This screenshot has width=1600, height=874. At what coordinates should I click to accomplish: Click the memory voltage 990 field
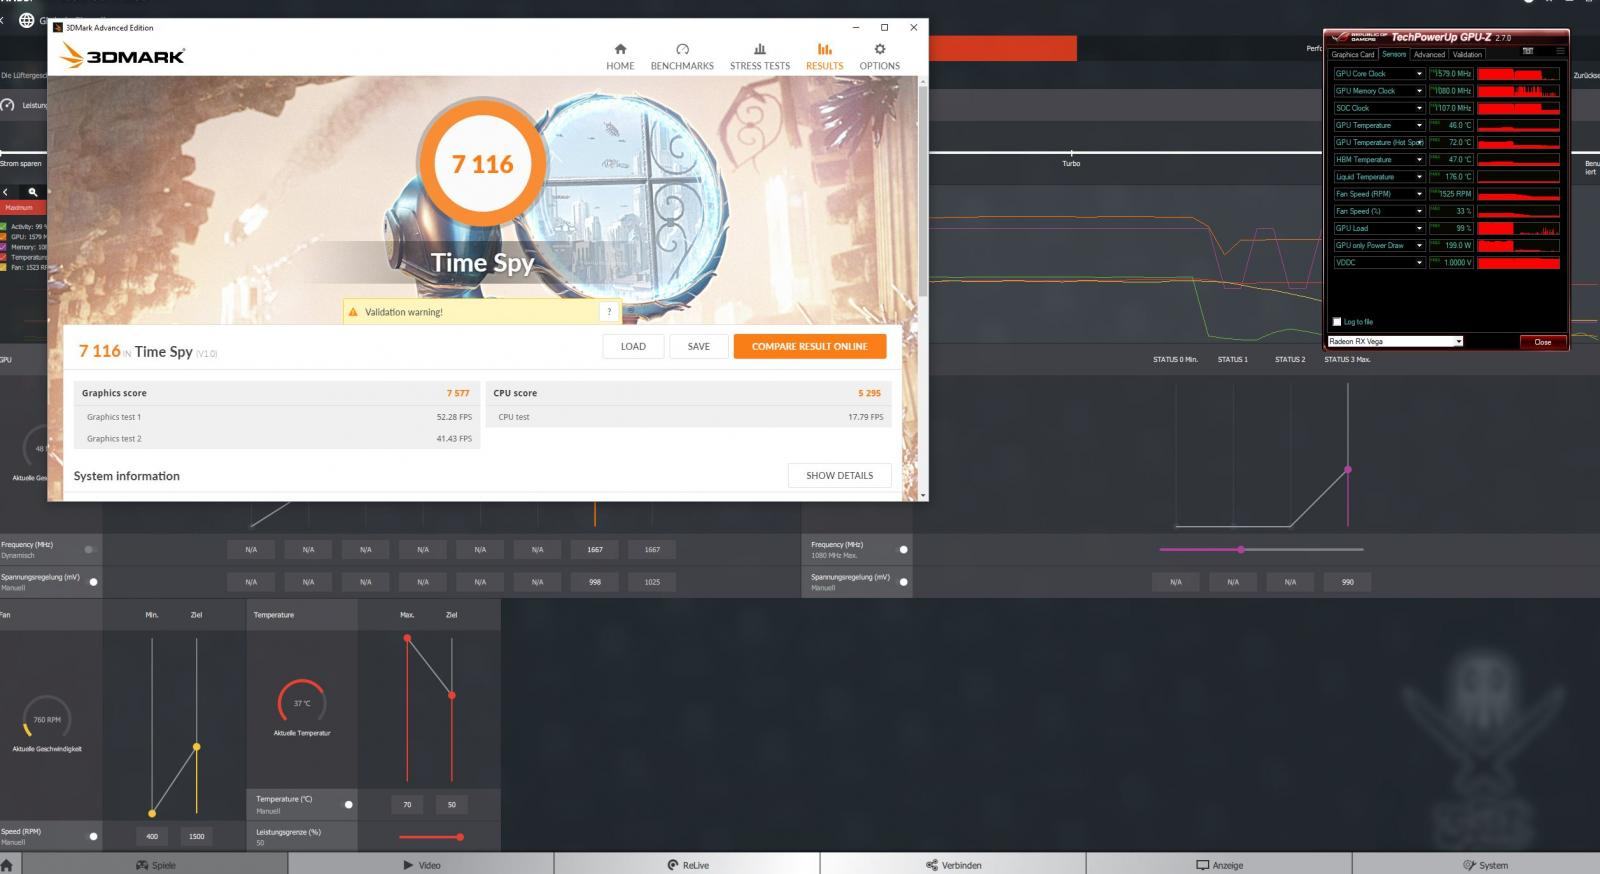1348,581
